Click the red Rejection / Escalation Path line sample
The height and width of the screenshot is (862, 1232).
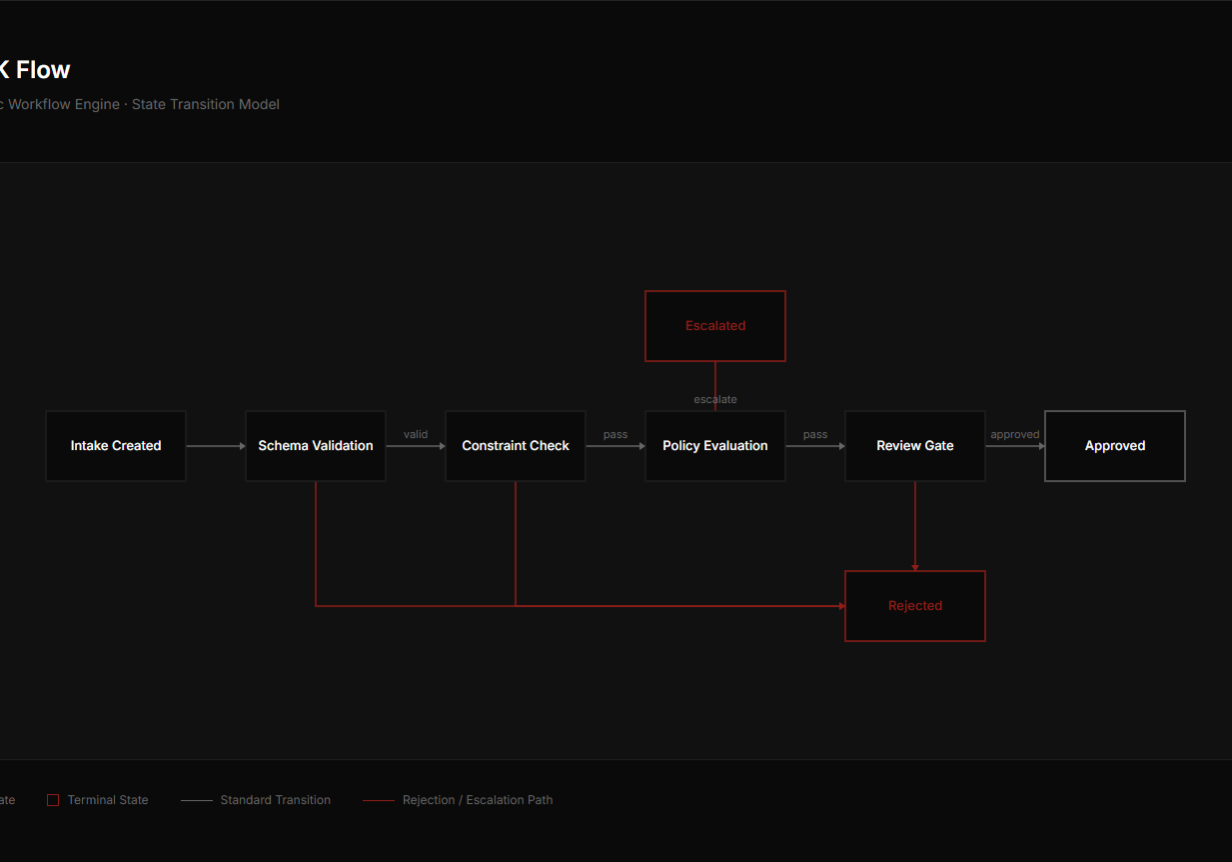378,801
